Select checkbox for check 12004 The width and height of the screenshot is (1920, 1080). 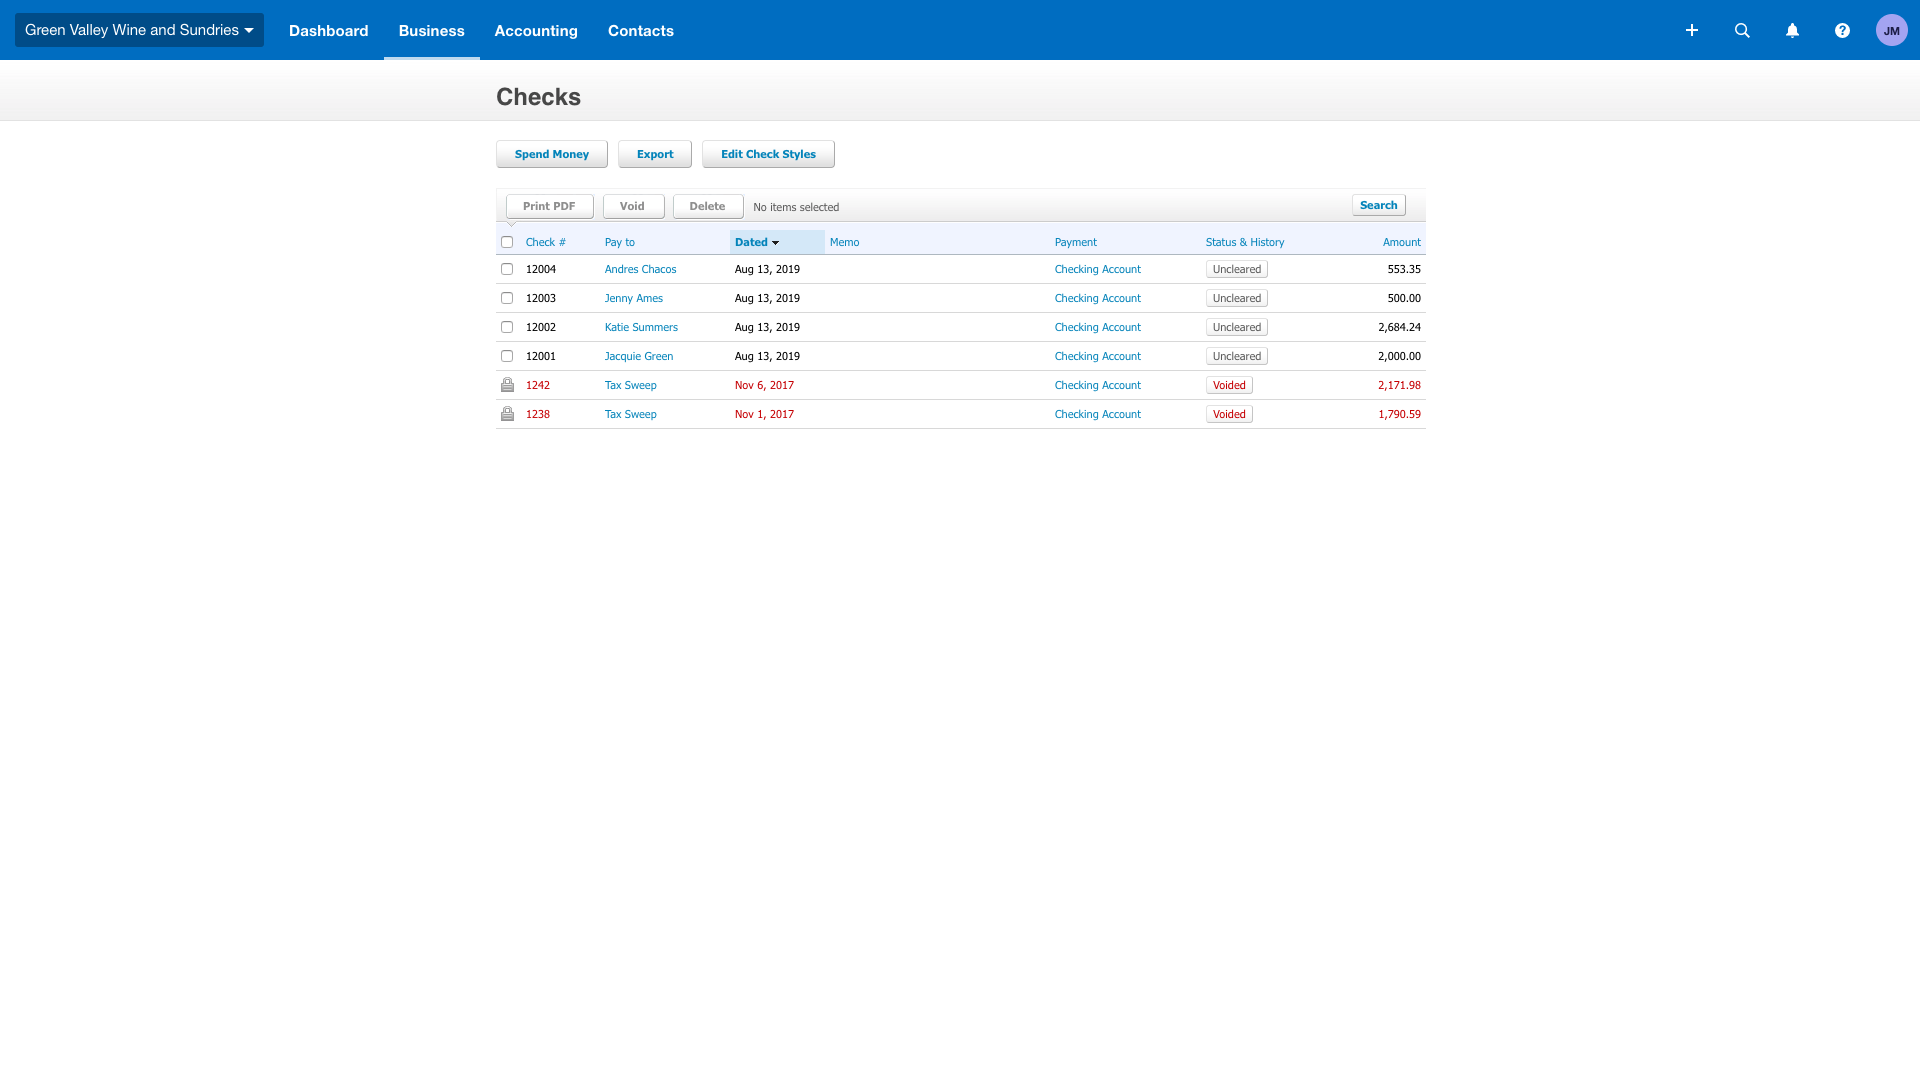(507, 269)
